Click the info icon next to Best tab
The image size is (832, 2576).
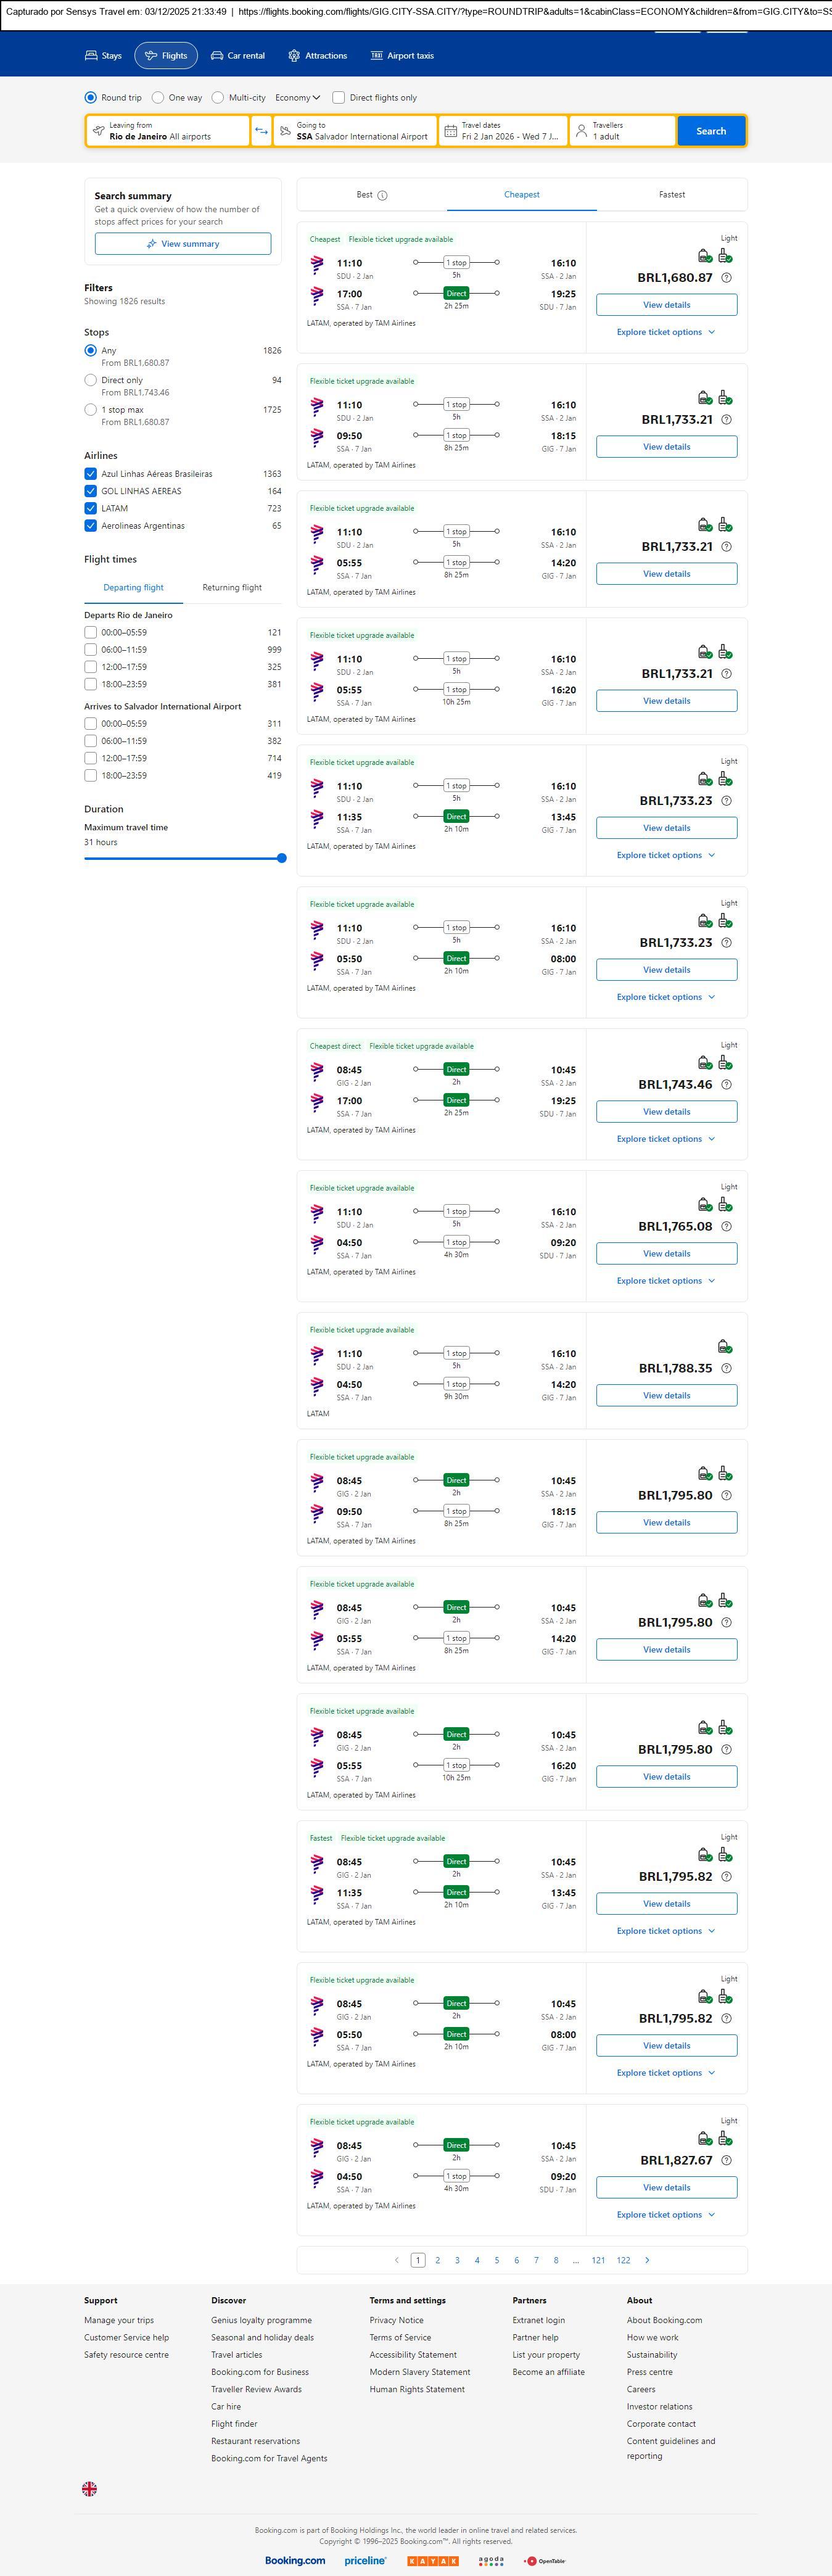(x=382, y=195)
